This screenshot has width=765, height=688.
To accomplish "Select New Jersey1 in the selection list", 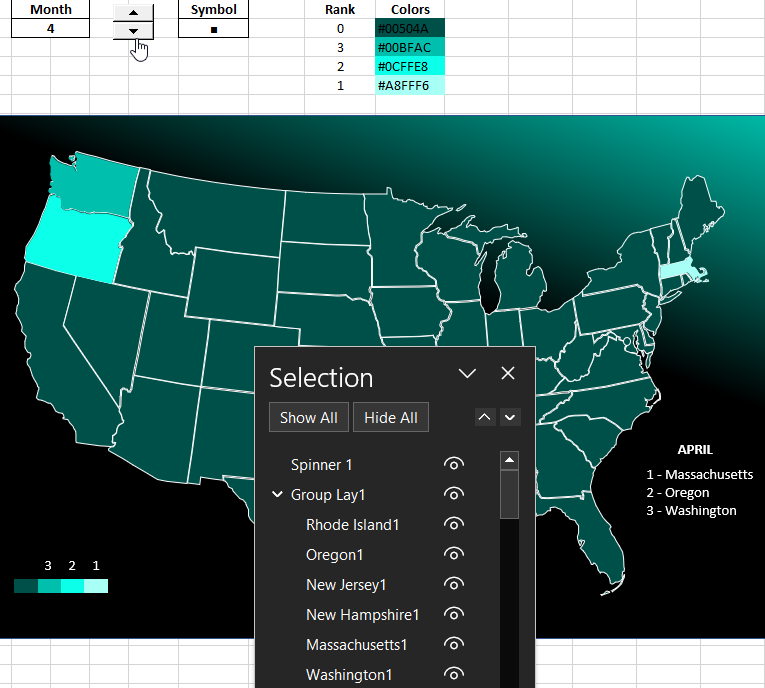I will tap(346, 584).
